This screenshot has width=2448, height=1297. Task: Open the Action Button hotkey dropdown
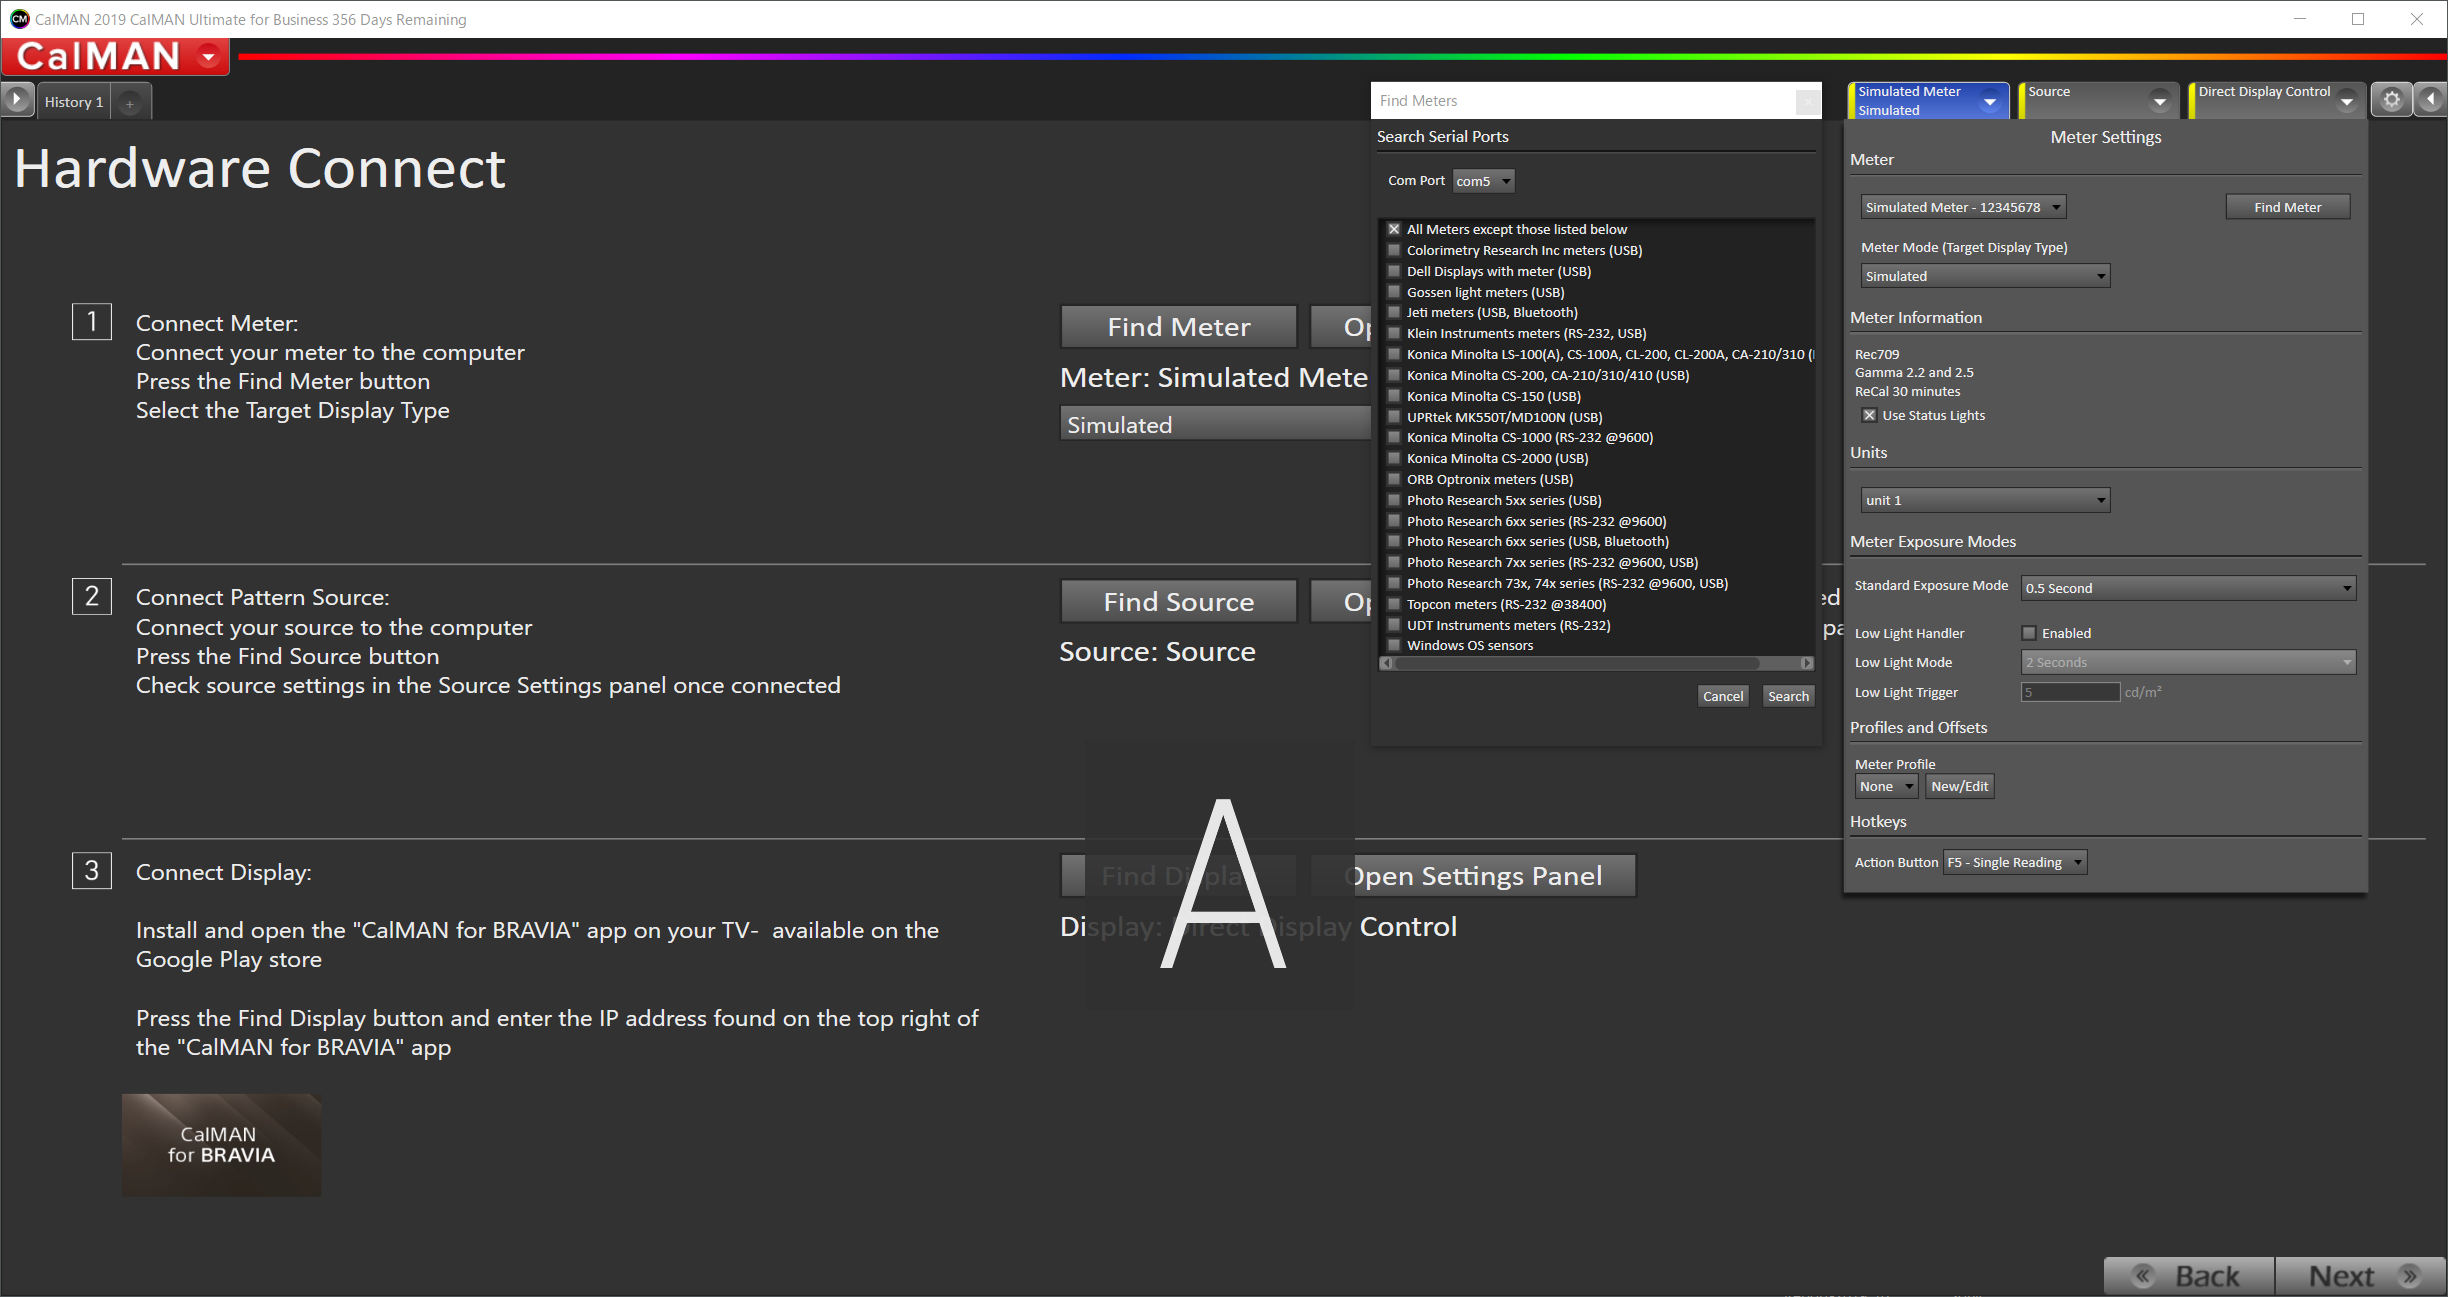[2015, 862]
